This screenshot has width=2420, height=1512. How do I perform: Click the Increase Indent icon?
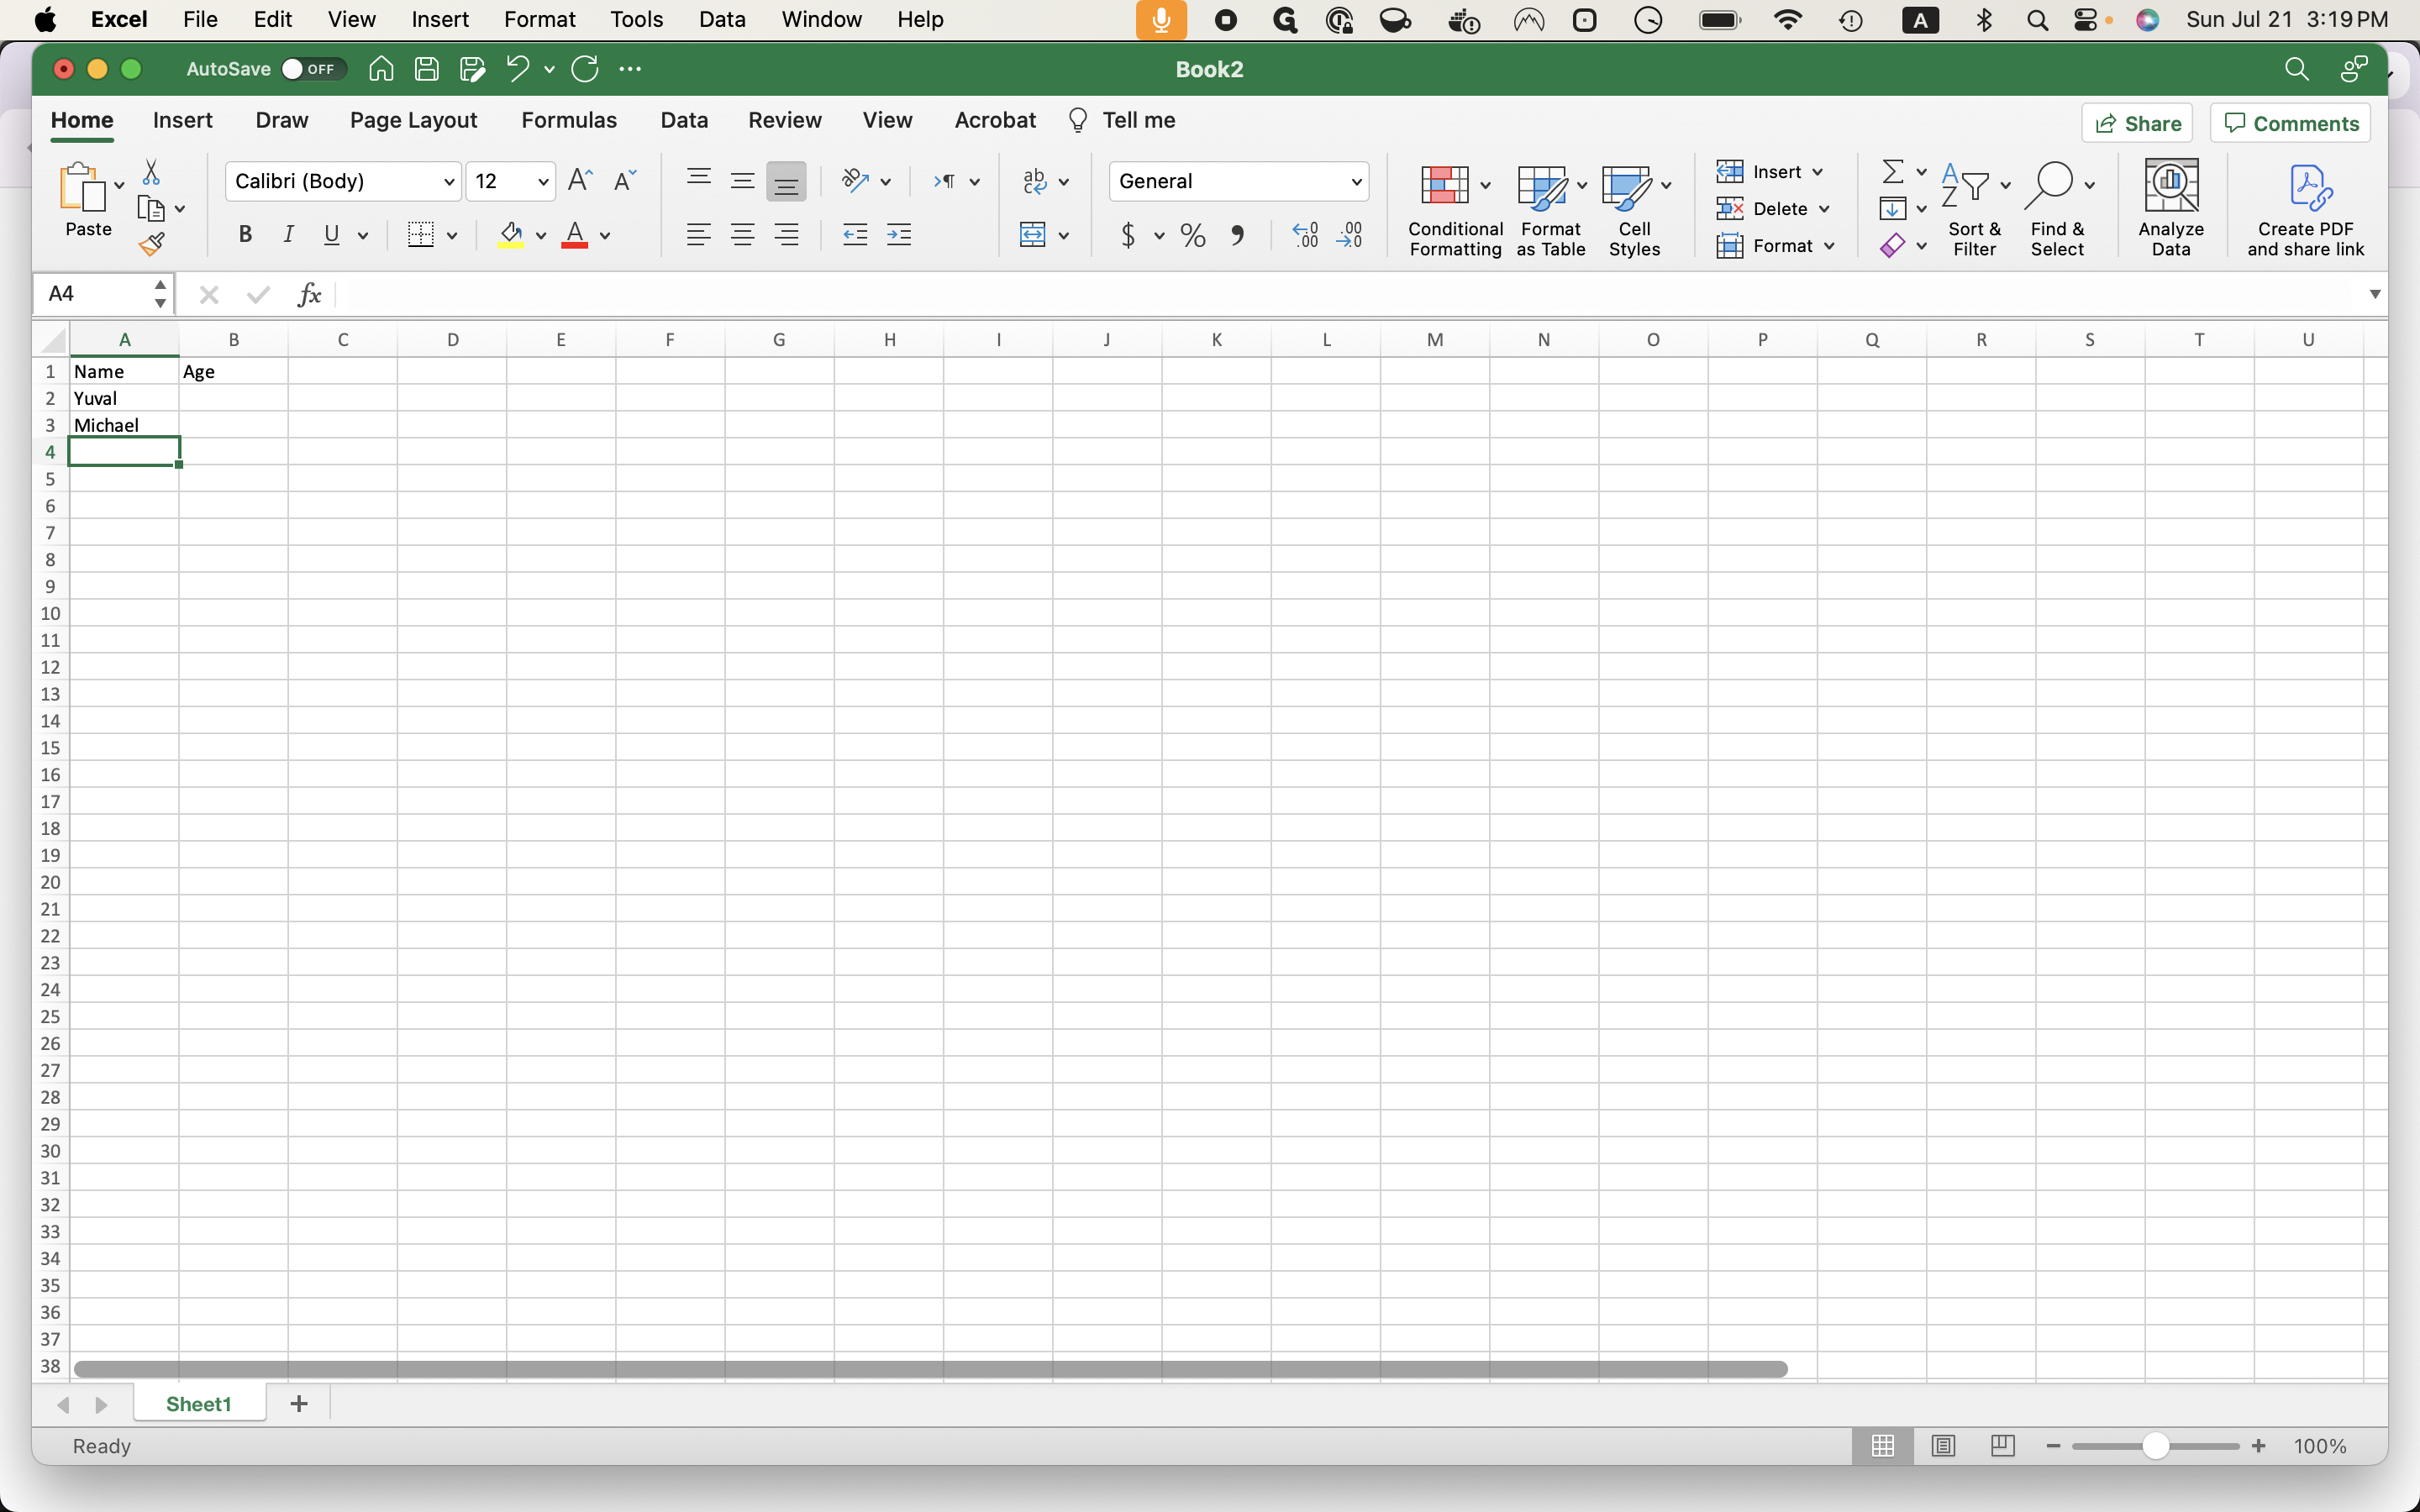tap(899, 236)
